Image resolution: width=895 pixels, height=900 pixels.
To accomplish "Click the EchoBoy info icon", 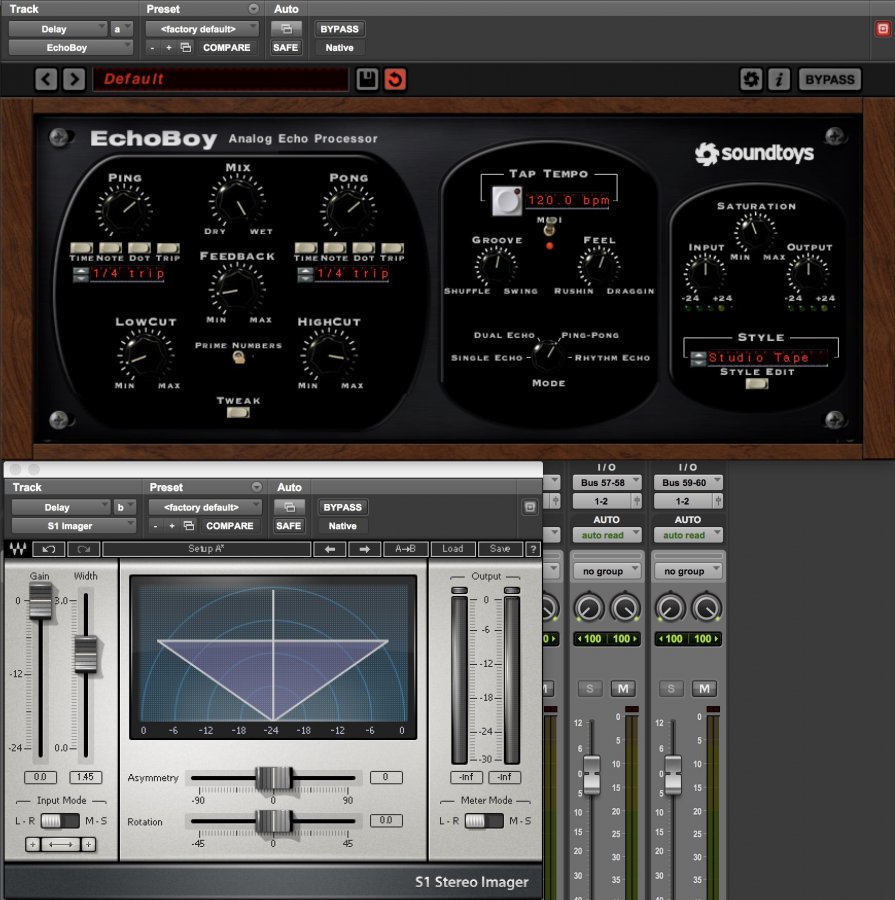I will tap(779, 79).
